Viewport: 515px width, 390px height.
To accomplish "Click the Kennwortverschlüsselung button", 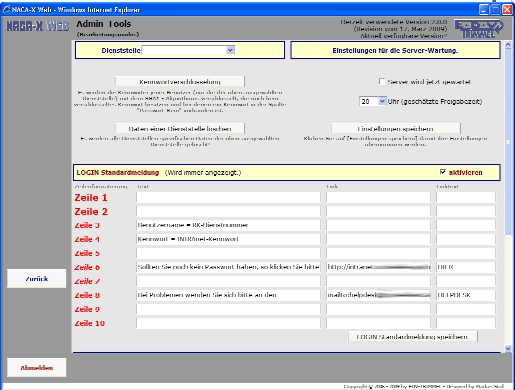I will coord(180,82).
